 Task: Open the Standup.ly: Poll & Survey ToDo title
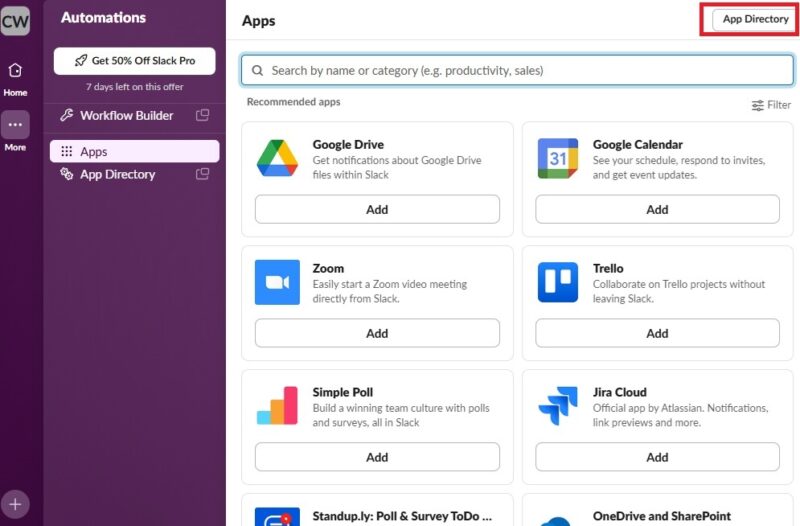point(402,516)
